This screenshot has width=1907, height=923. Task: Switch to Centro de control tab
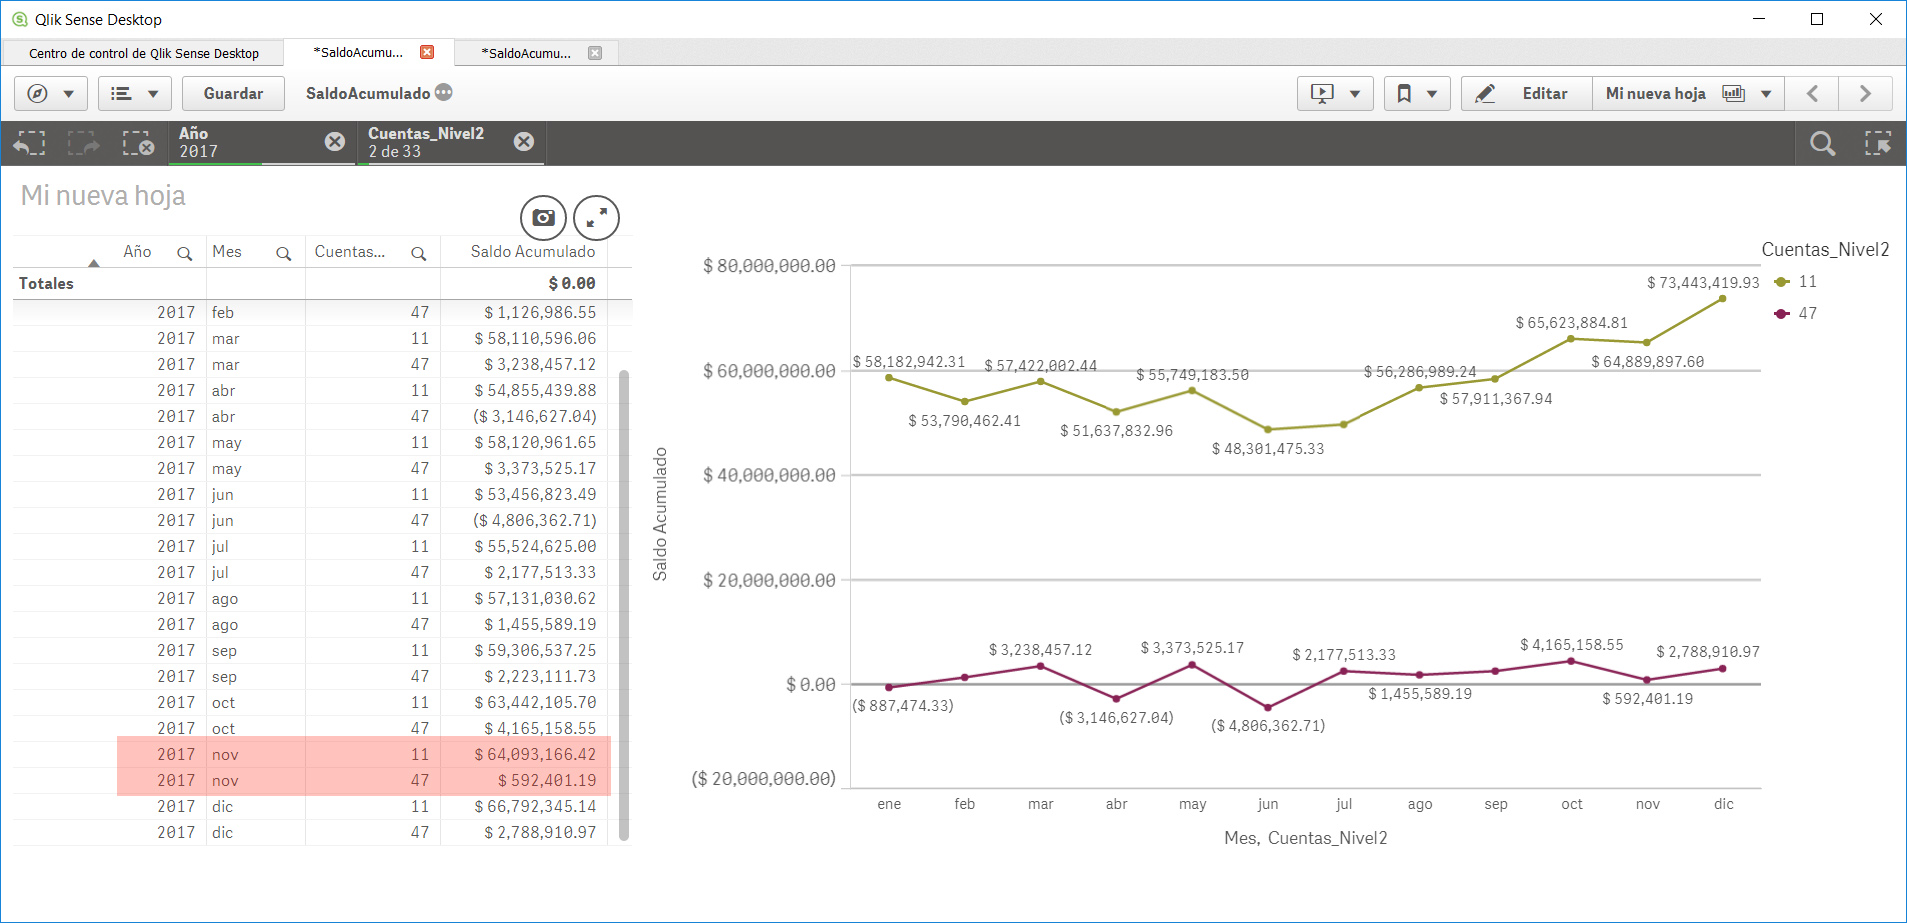click(144, 53)
